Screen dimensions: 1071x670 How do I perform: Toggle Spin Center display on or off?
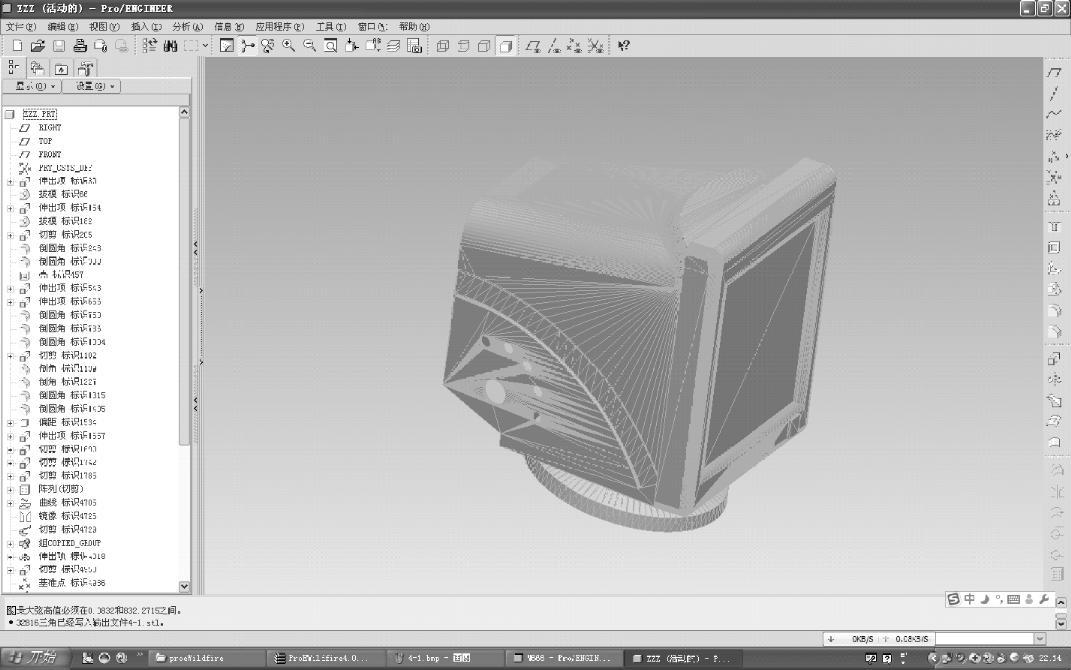[247, 46]
